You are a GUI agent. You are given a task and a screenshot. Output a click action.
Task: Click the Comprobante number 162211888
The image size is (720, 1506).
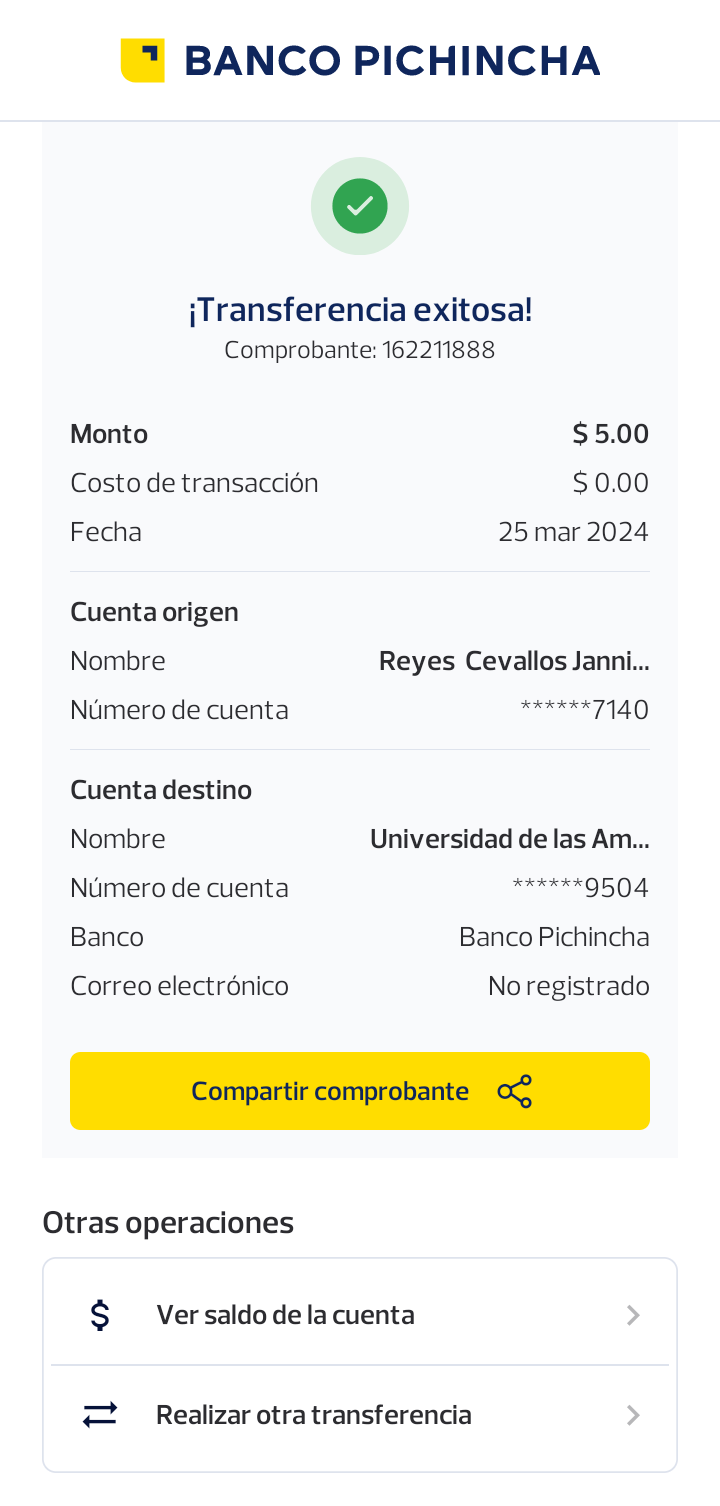(x=438, y=350)
